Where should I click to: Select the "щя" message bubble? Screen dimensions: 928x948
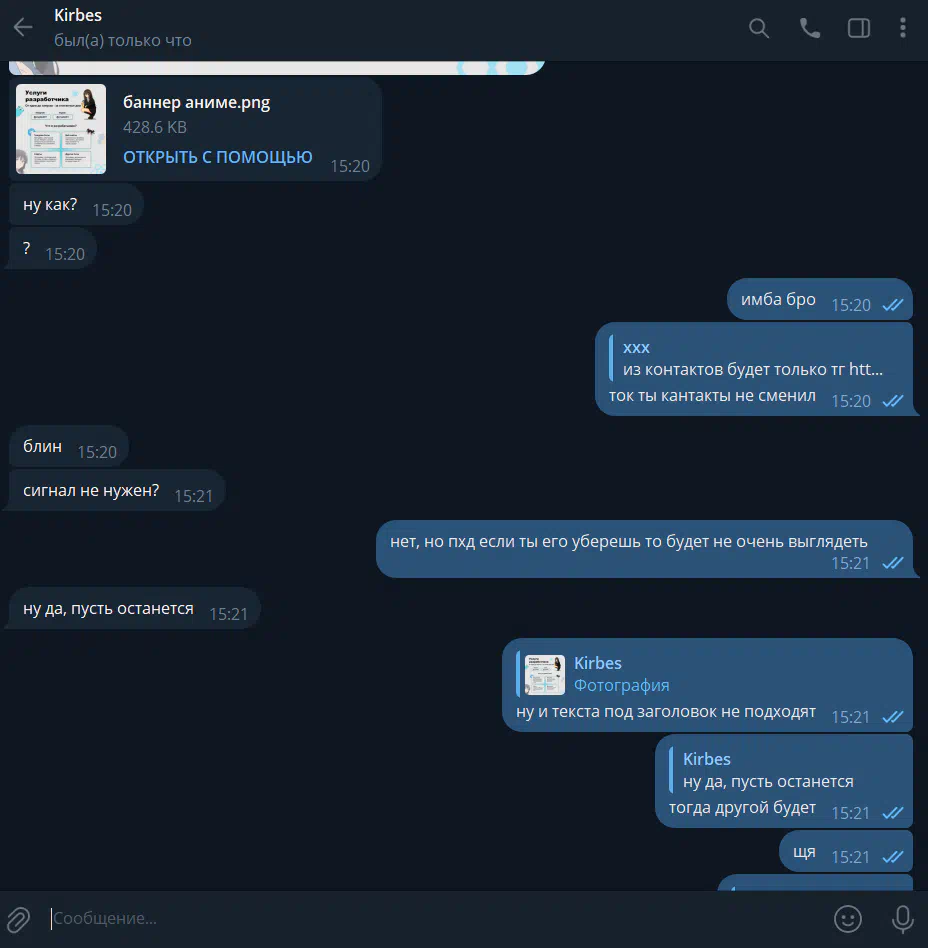pos(846,851)
